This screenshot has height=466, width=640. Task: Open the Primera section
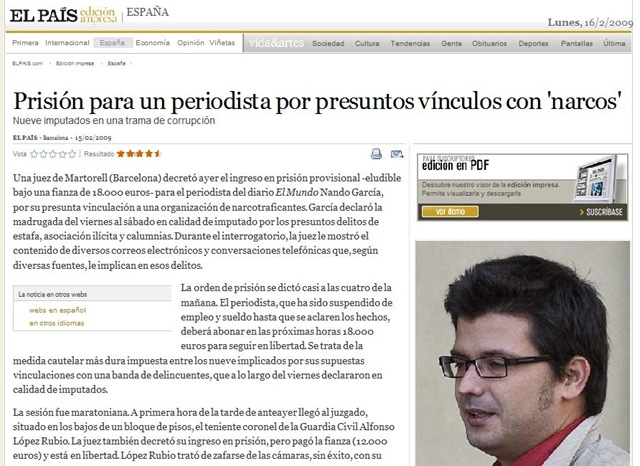[25, 43]
